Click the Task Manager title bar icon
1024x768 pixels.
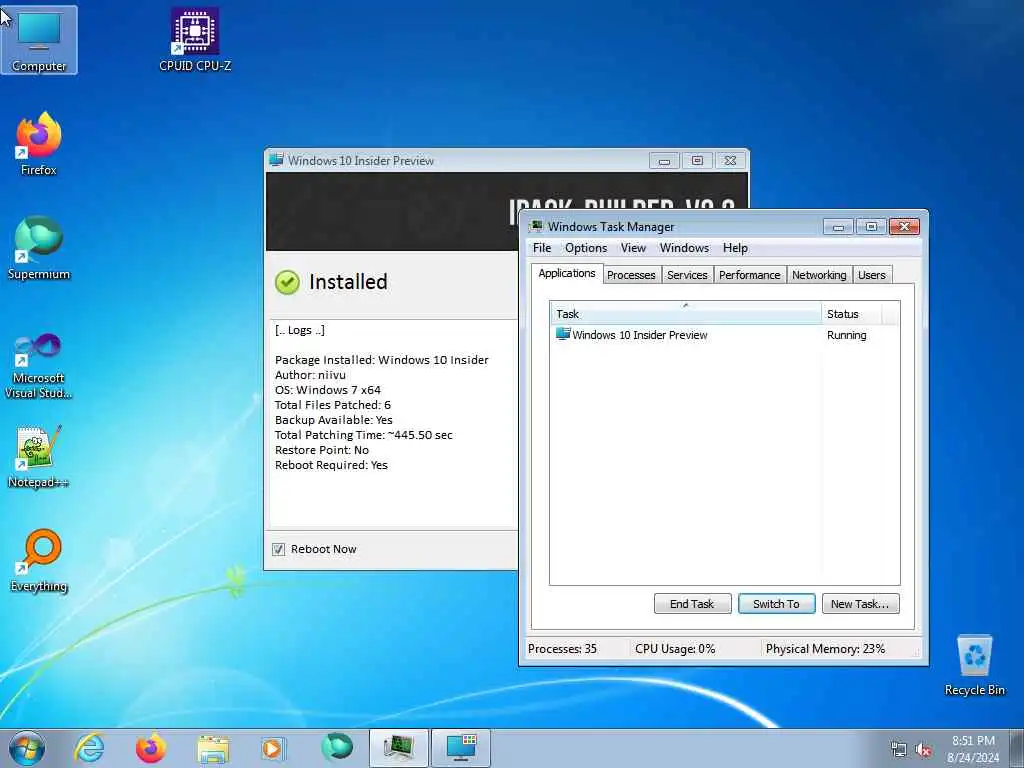(536, 227)
